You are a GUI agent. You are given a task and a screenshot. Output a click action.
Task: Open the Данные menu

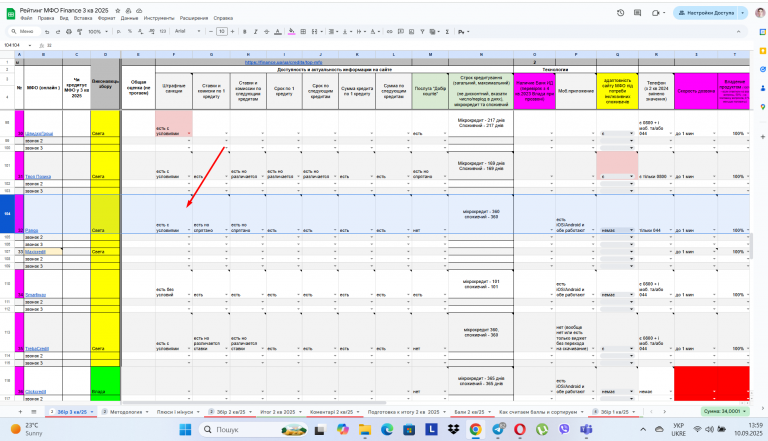click(x=129, y=18)
